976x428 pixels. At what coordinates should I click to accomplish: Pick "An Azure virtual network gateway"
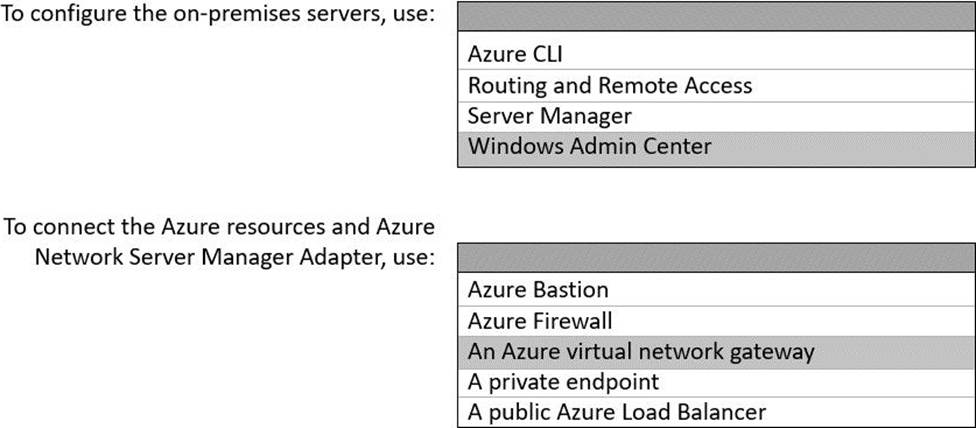pyautogui.click(x=641, y=351)
